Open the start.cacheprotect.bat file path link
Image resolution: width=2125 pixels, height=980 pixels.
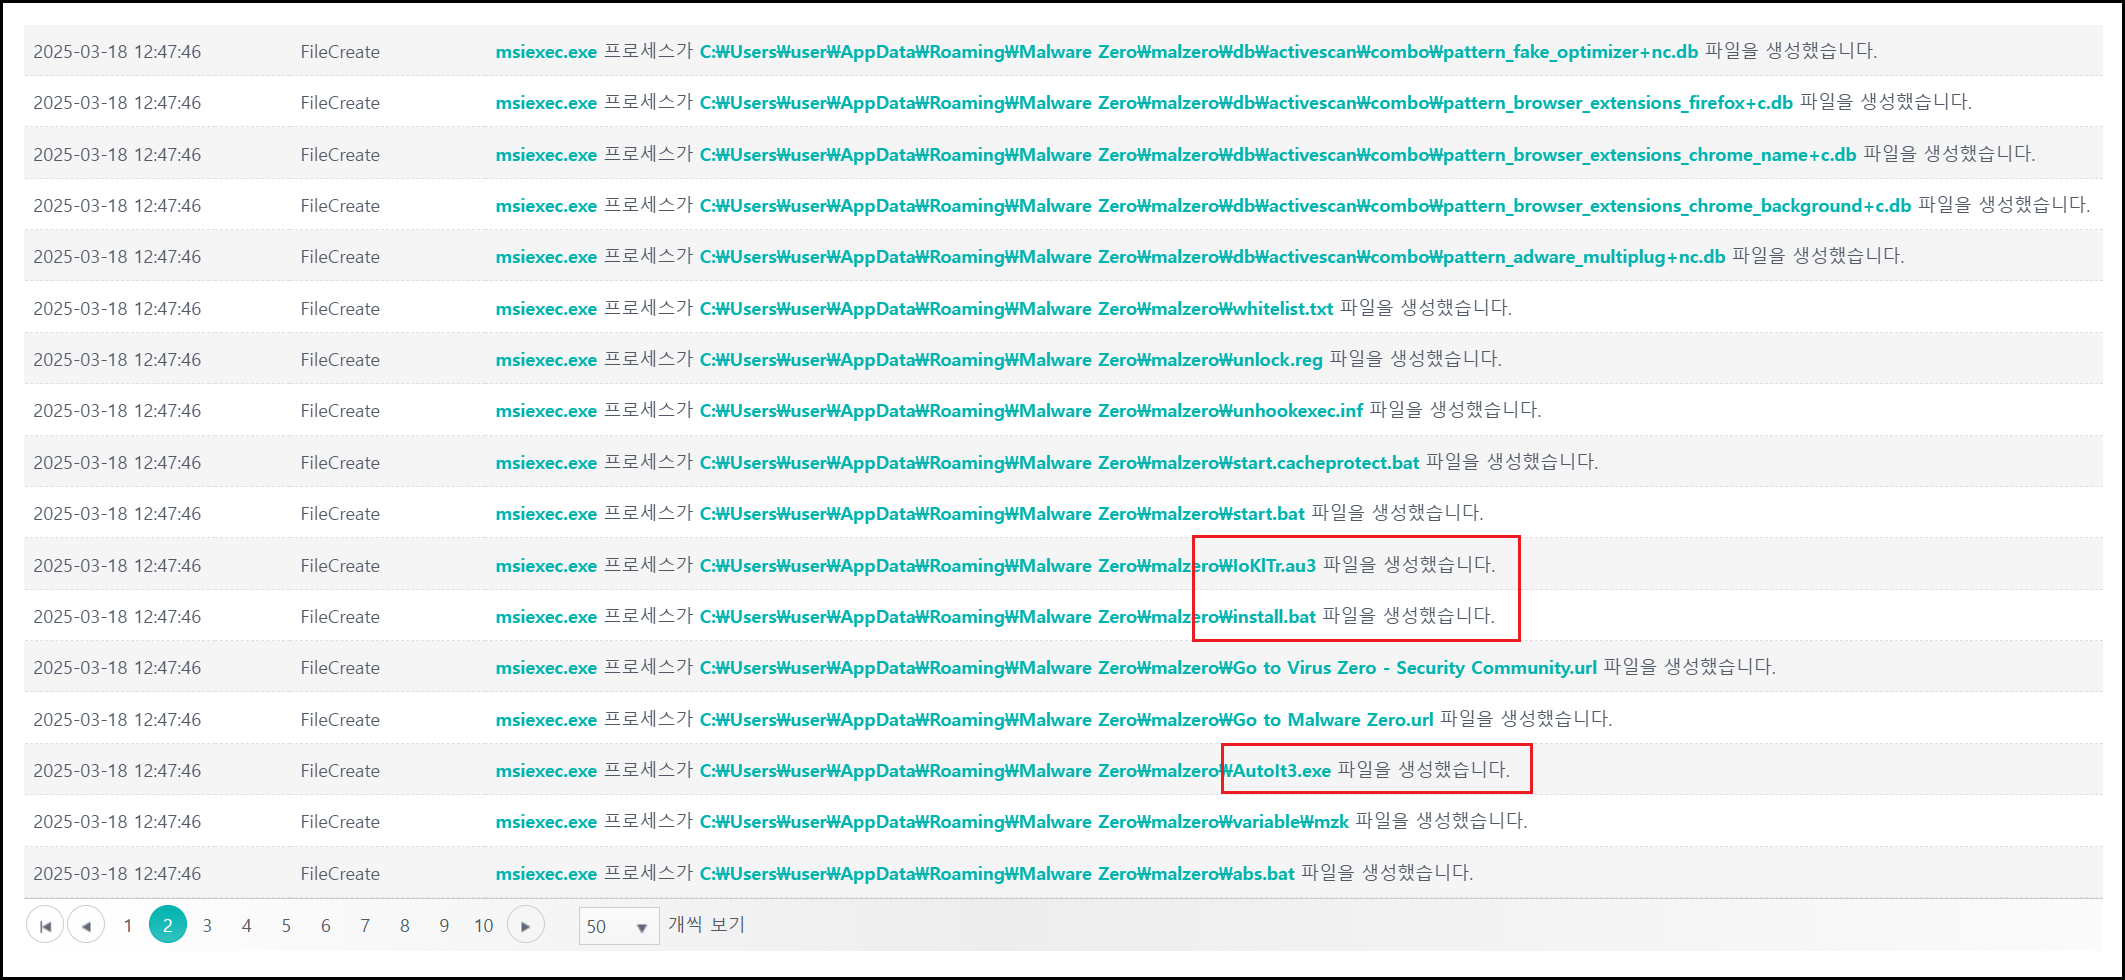pyautogui.click(x=1059, y=462)
